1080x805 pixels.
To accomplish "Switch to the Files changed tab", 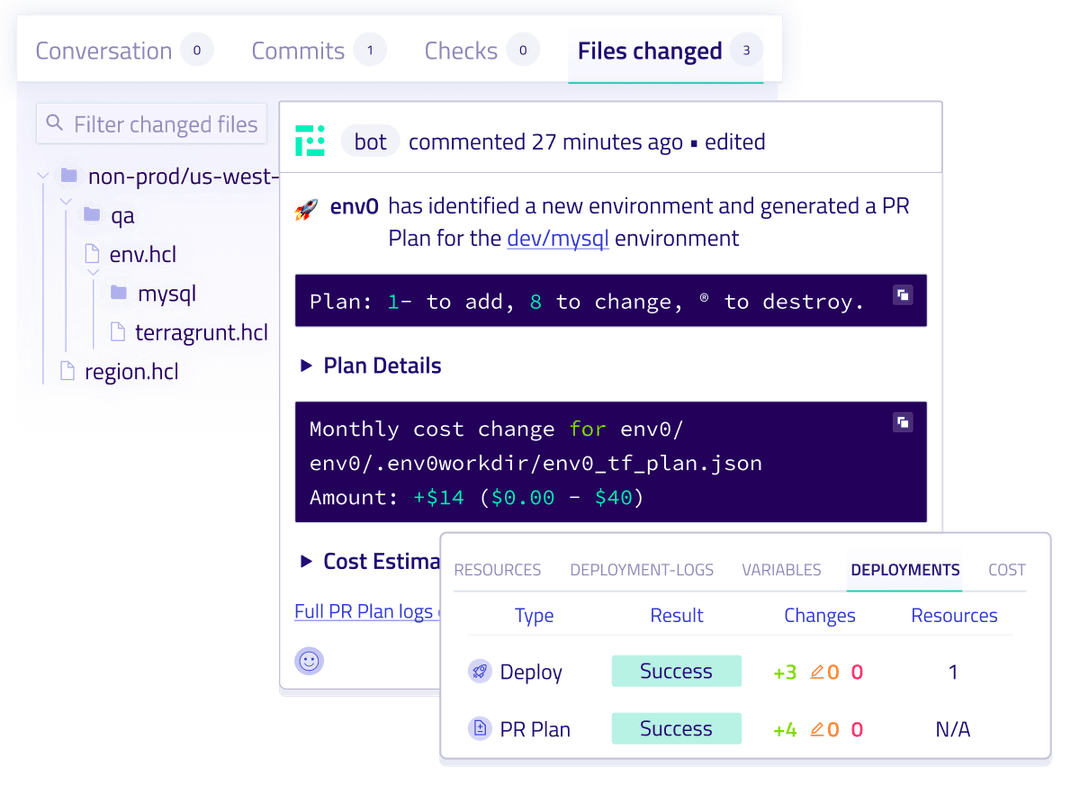I will click(648, 50).
